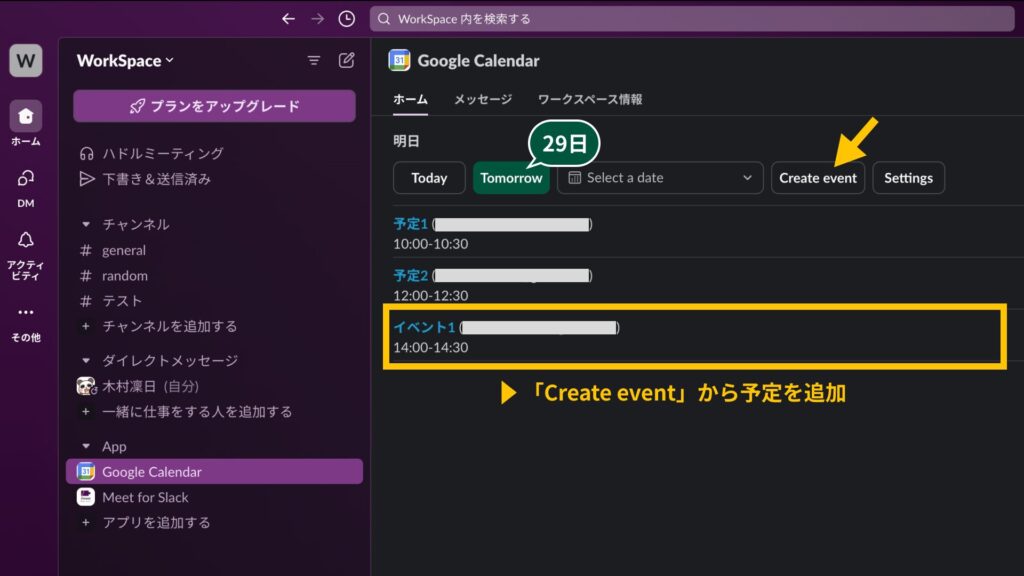Select the ハドルミーティング headphones icon
The height and width of the screenshot is (576, 1024).
point(88,153)
